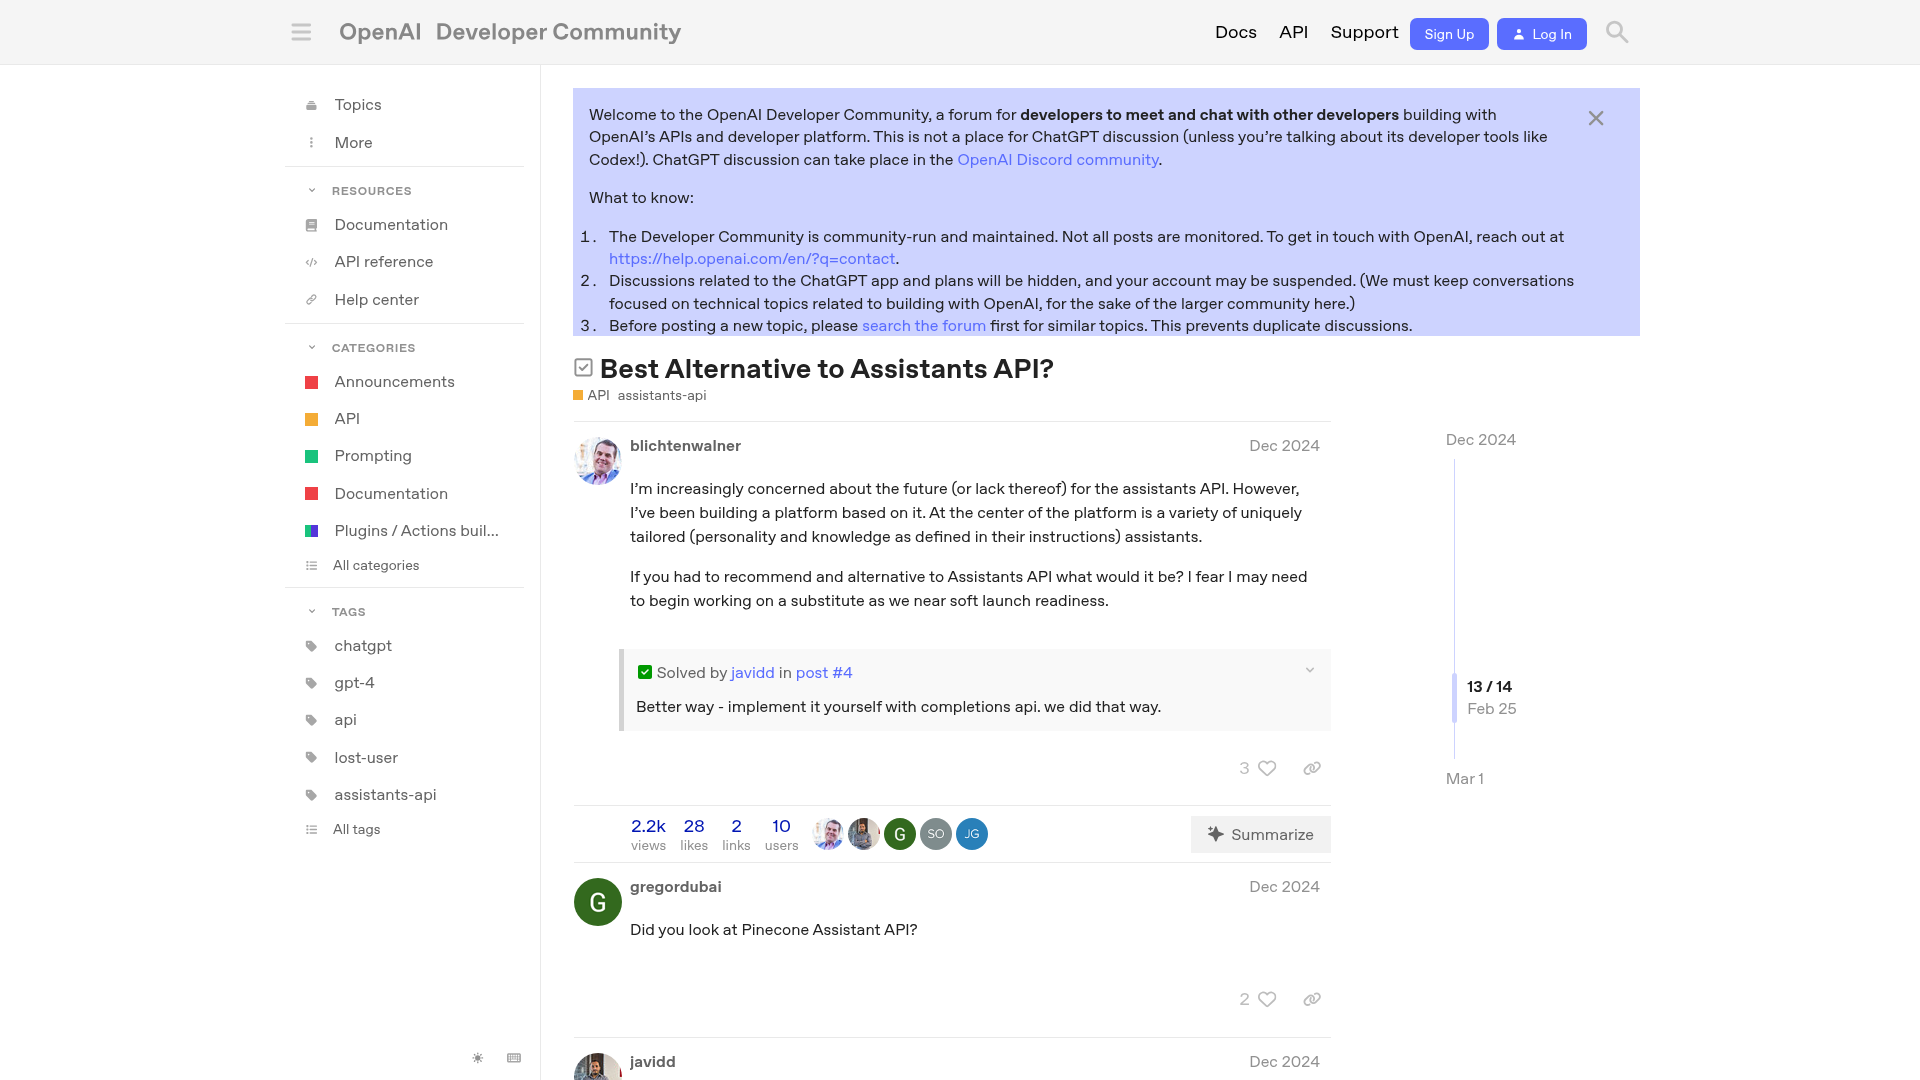
Task: Open keyboard shortcuts icon
Action: click(x=514, y=1058)
